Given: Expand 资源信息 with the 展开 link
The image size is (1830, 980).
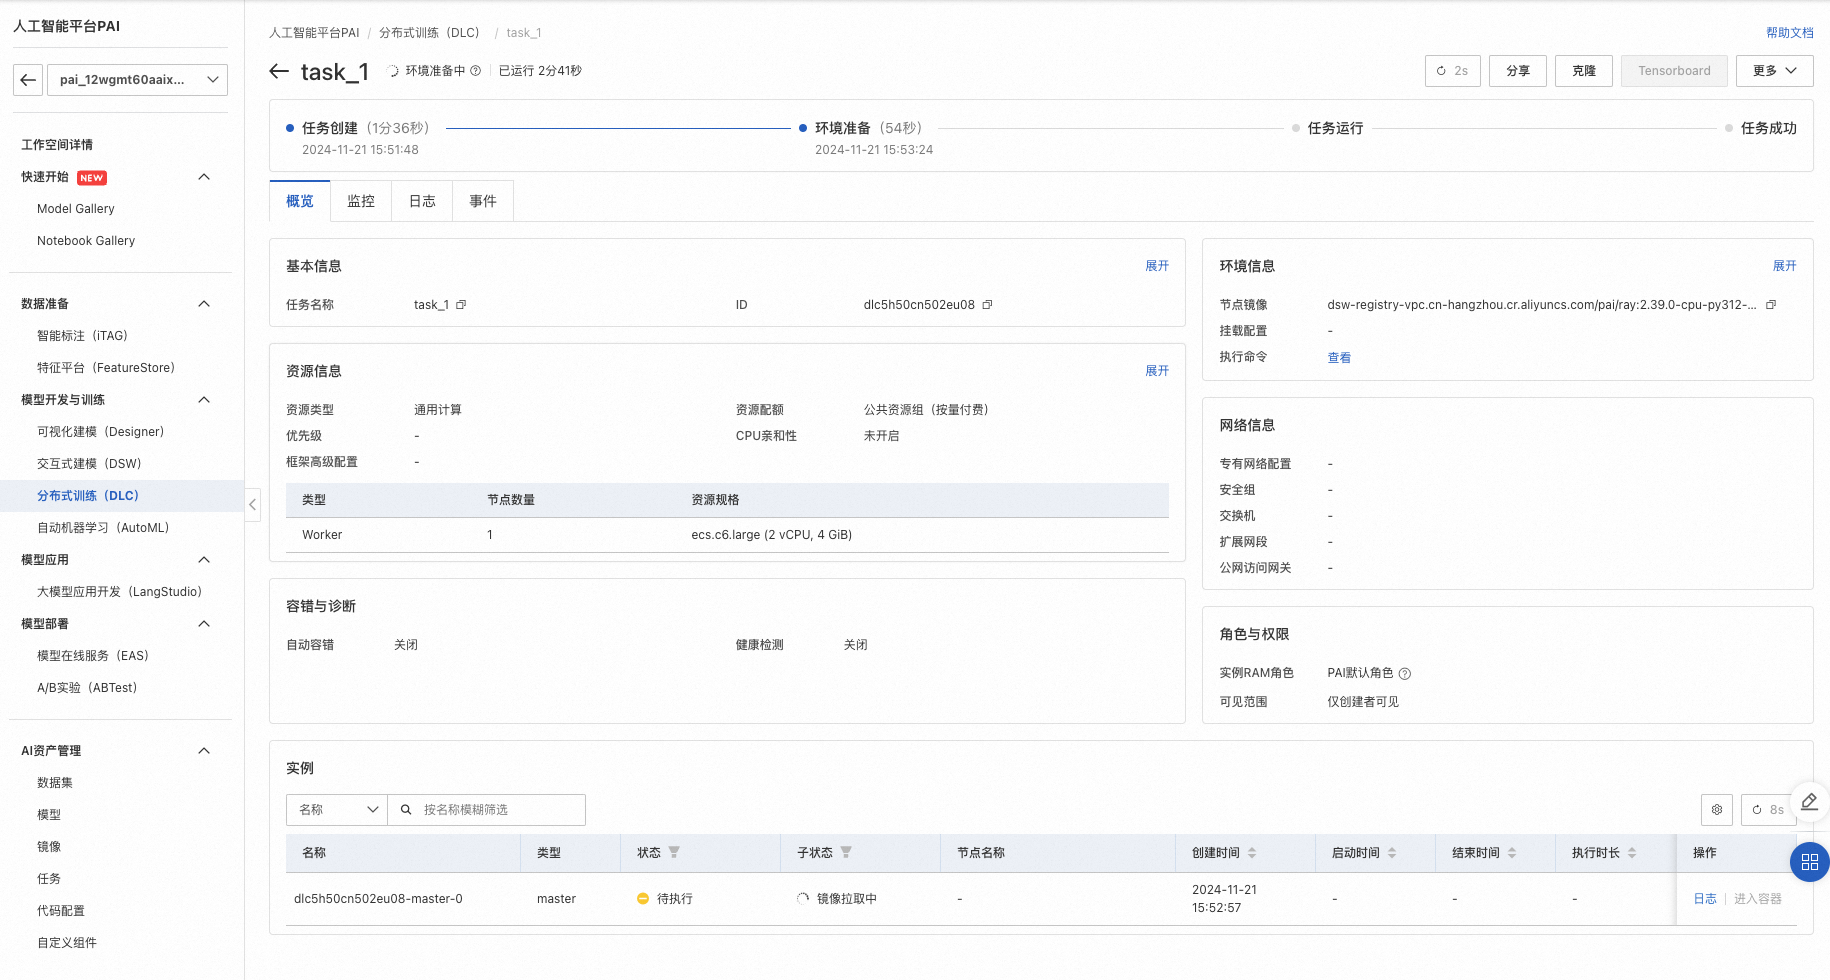Looking at the screenshot, I should click(1157, 371).
